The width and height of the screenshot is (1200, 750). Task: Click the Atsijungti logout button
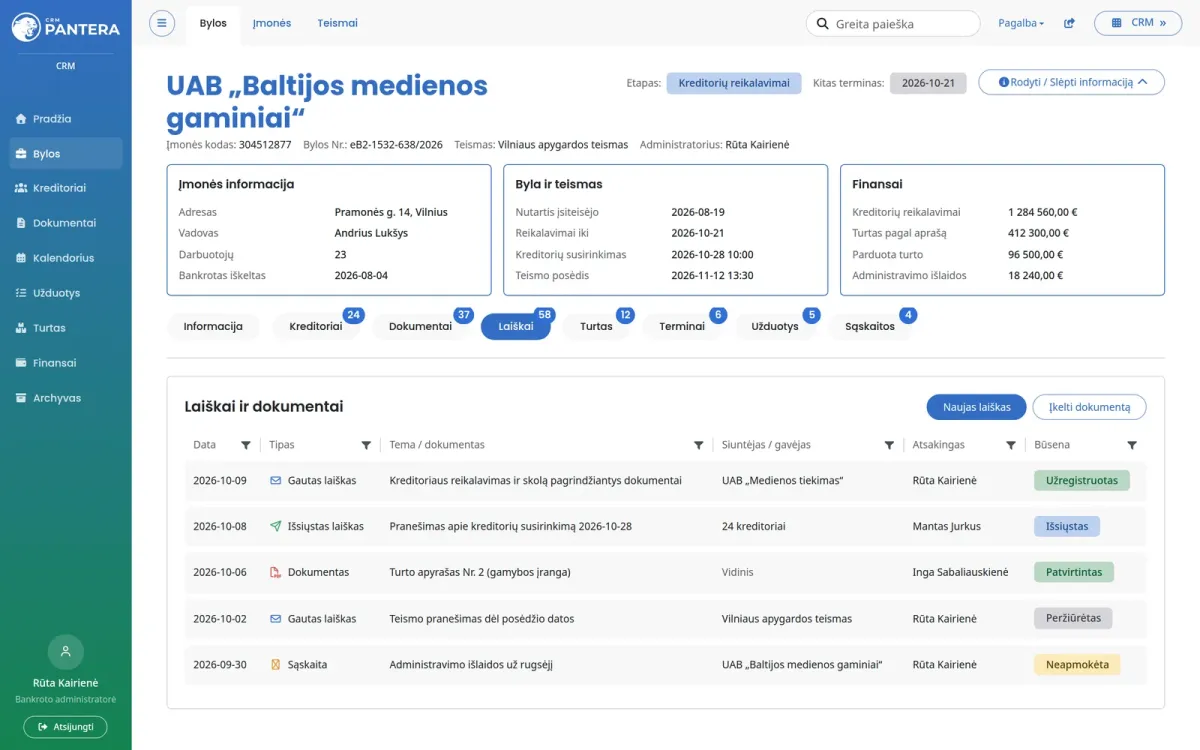pos(65,727)
